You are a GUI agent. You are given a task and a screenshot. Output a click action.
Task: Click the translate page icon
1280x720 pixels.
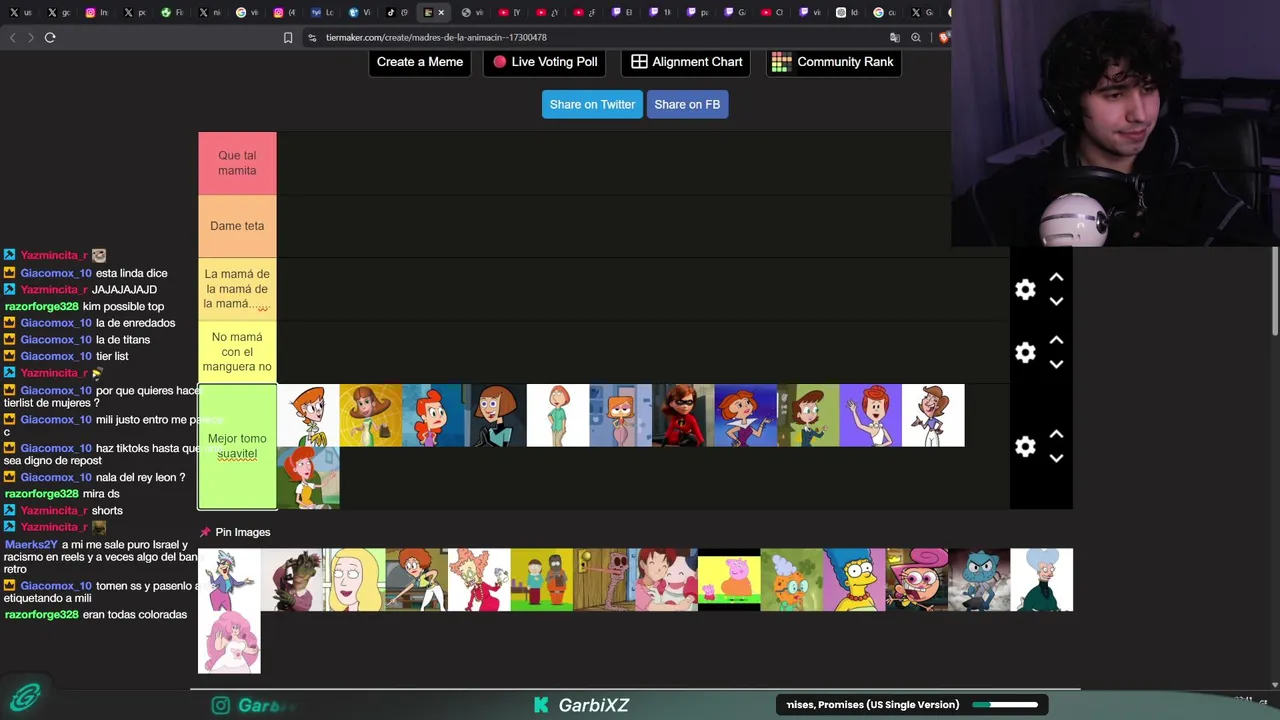coord(895,38)
